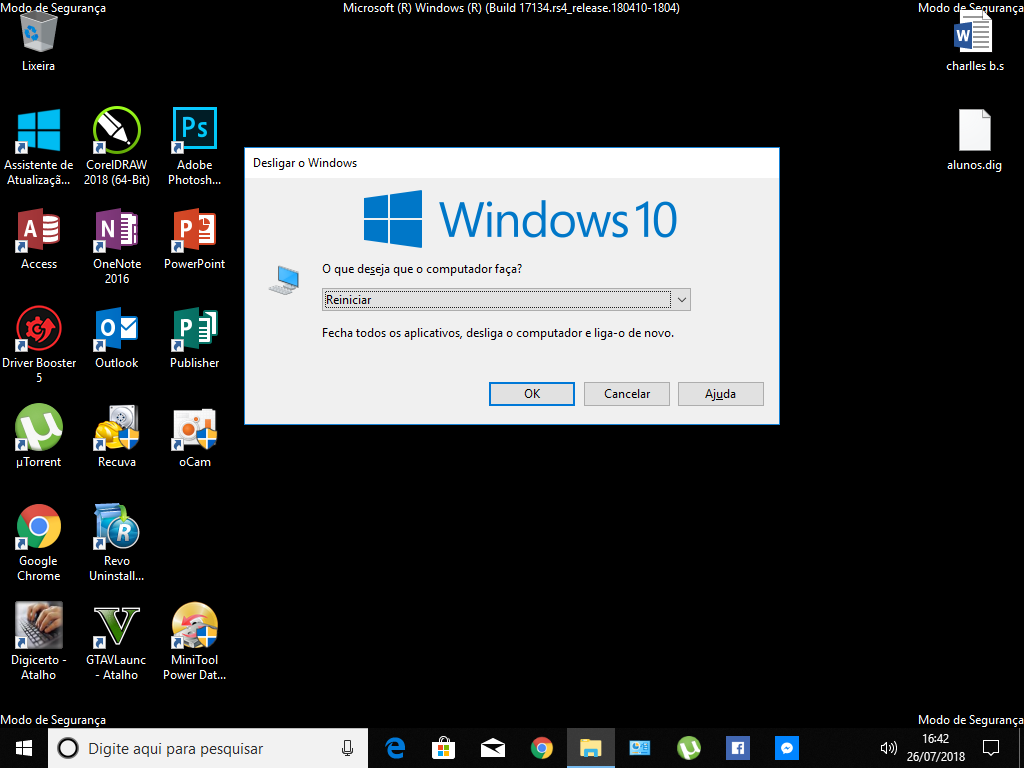
Task: Click the 'Desligar o Windows' title bar
Action: pyautogui.click(x=511, y=163)
